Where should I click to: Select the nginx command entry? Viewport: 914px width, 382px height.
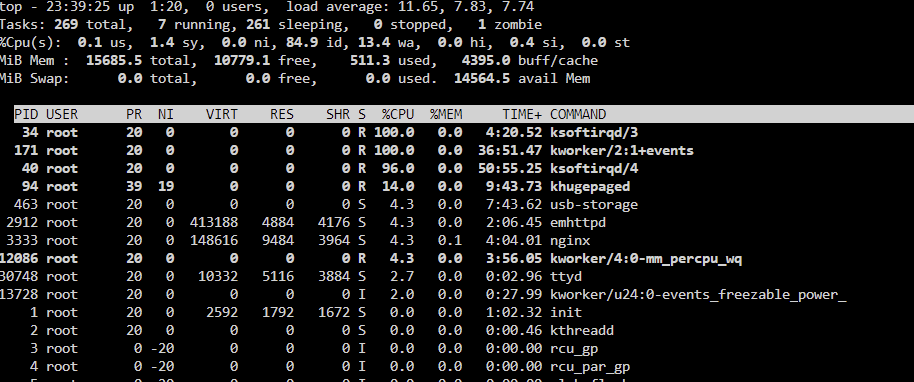click(570, 241)
